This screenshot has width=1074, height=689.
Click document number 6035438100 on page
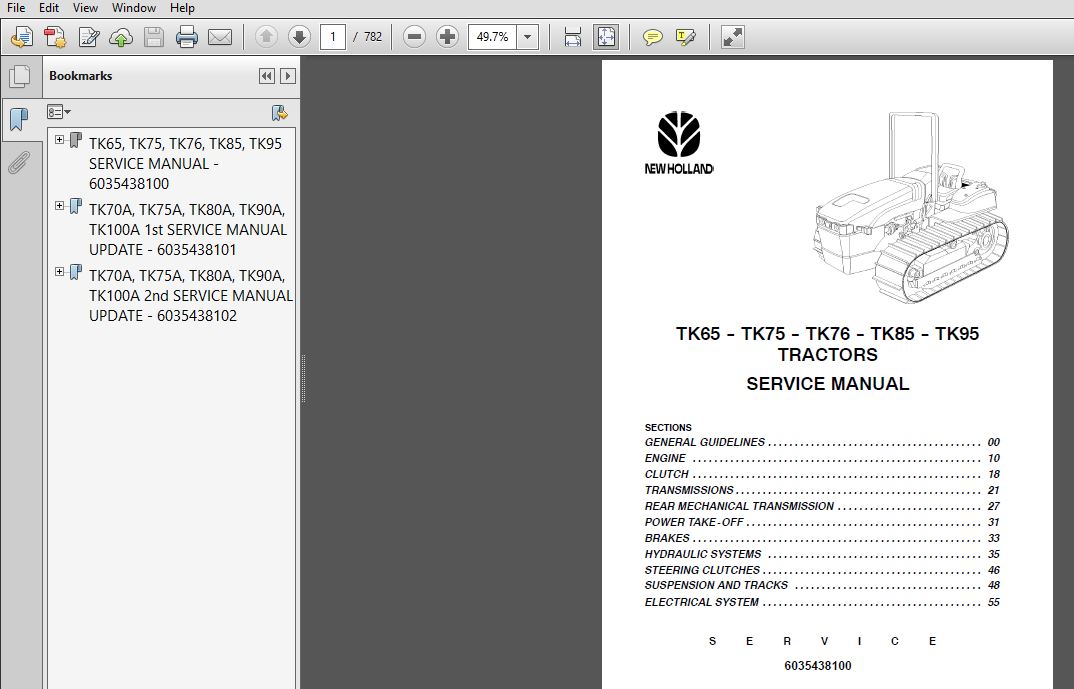[x=818, y=666]
